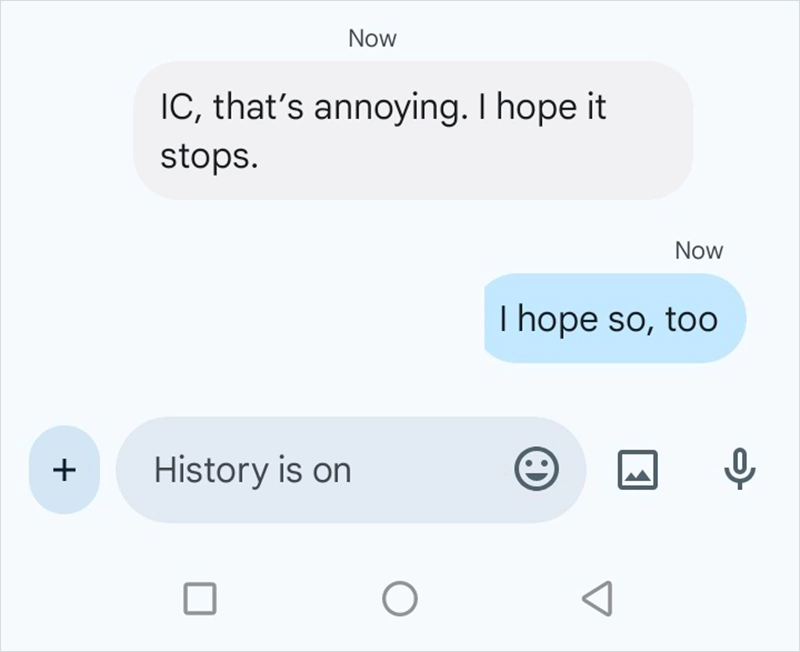Open recent apps with the square button

(x=200, y=597)
